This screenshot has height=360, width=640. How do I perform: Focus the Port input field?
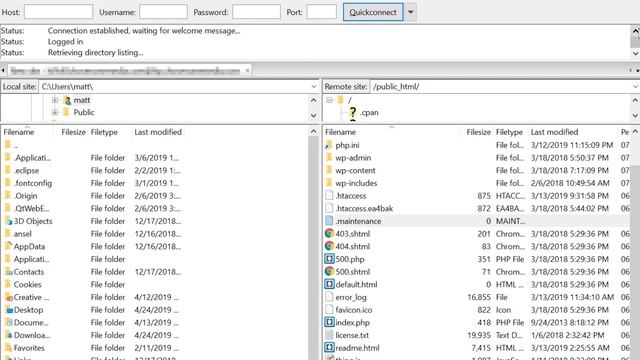point(322,12)
